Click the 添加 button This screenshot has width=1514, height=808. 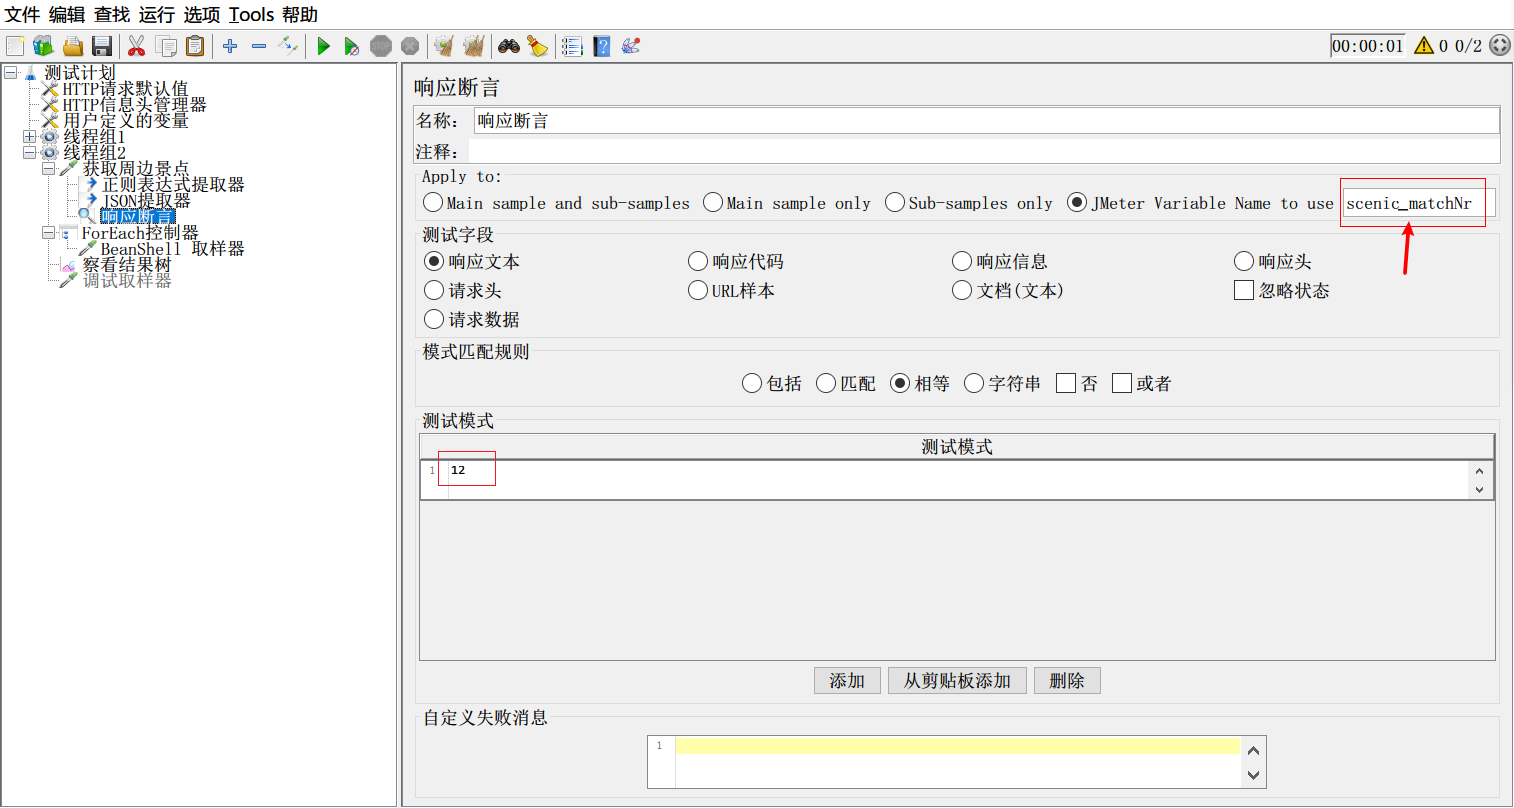(847, 681)
